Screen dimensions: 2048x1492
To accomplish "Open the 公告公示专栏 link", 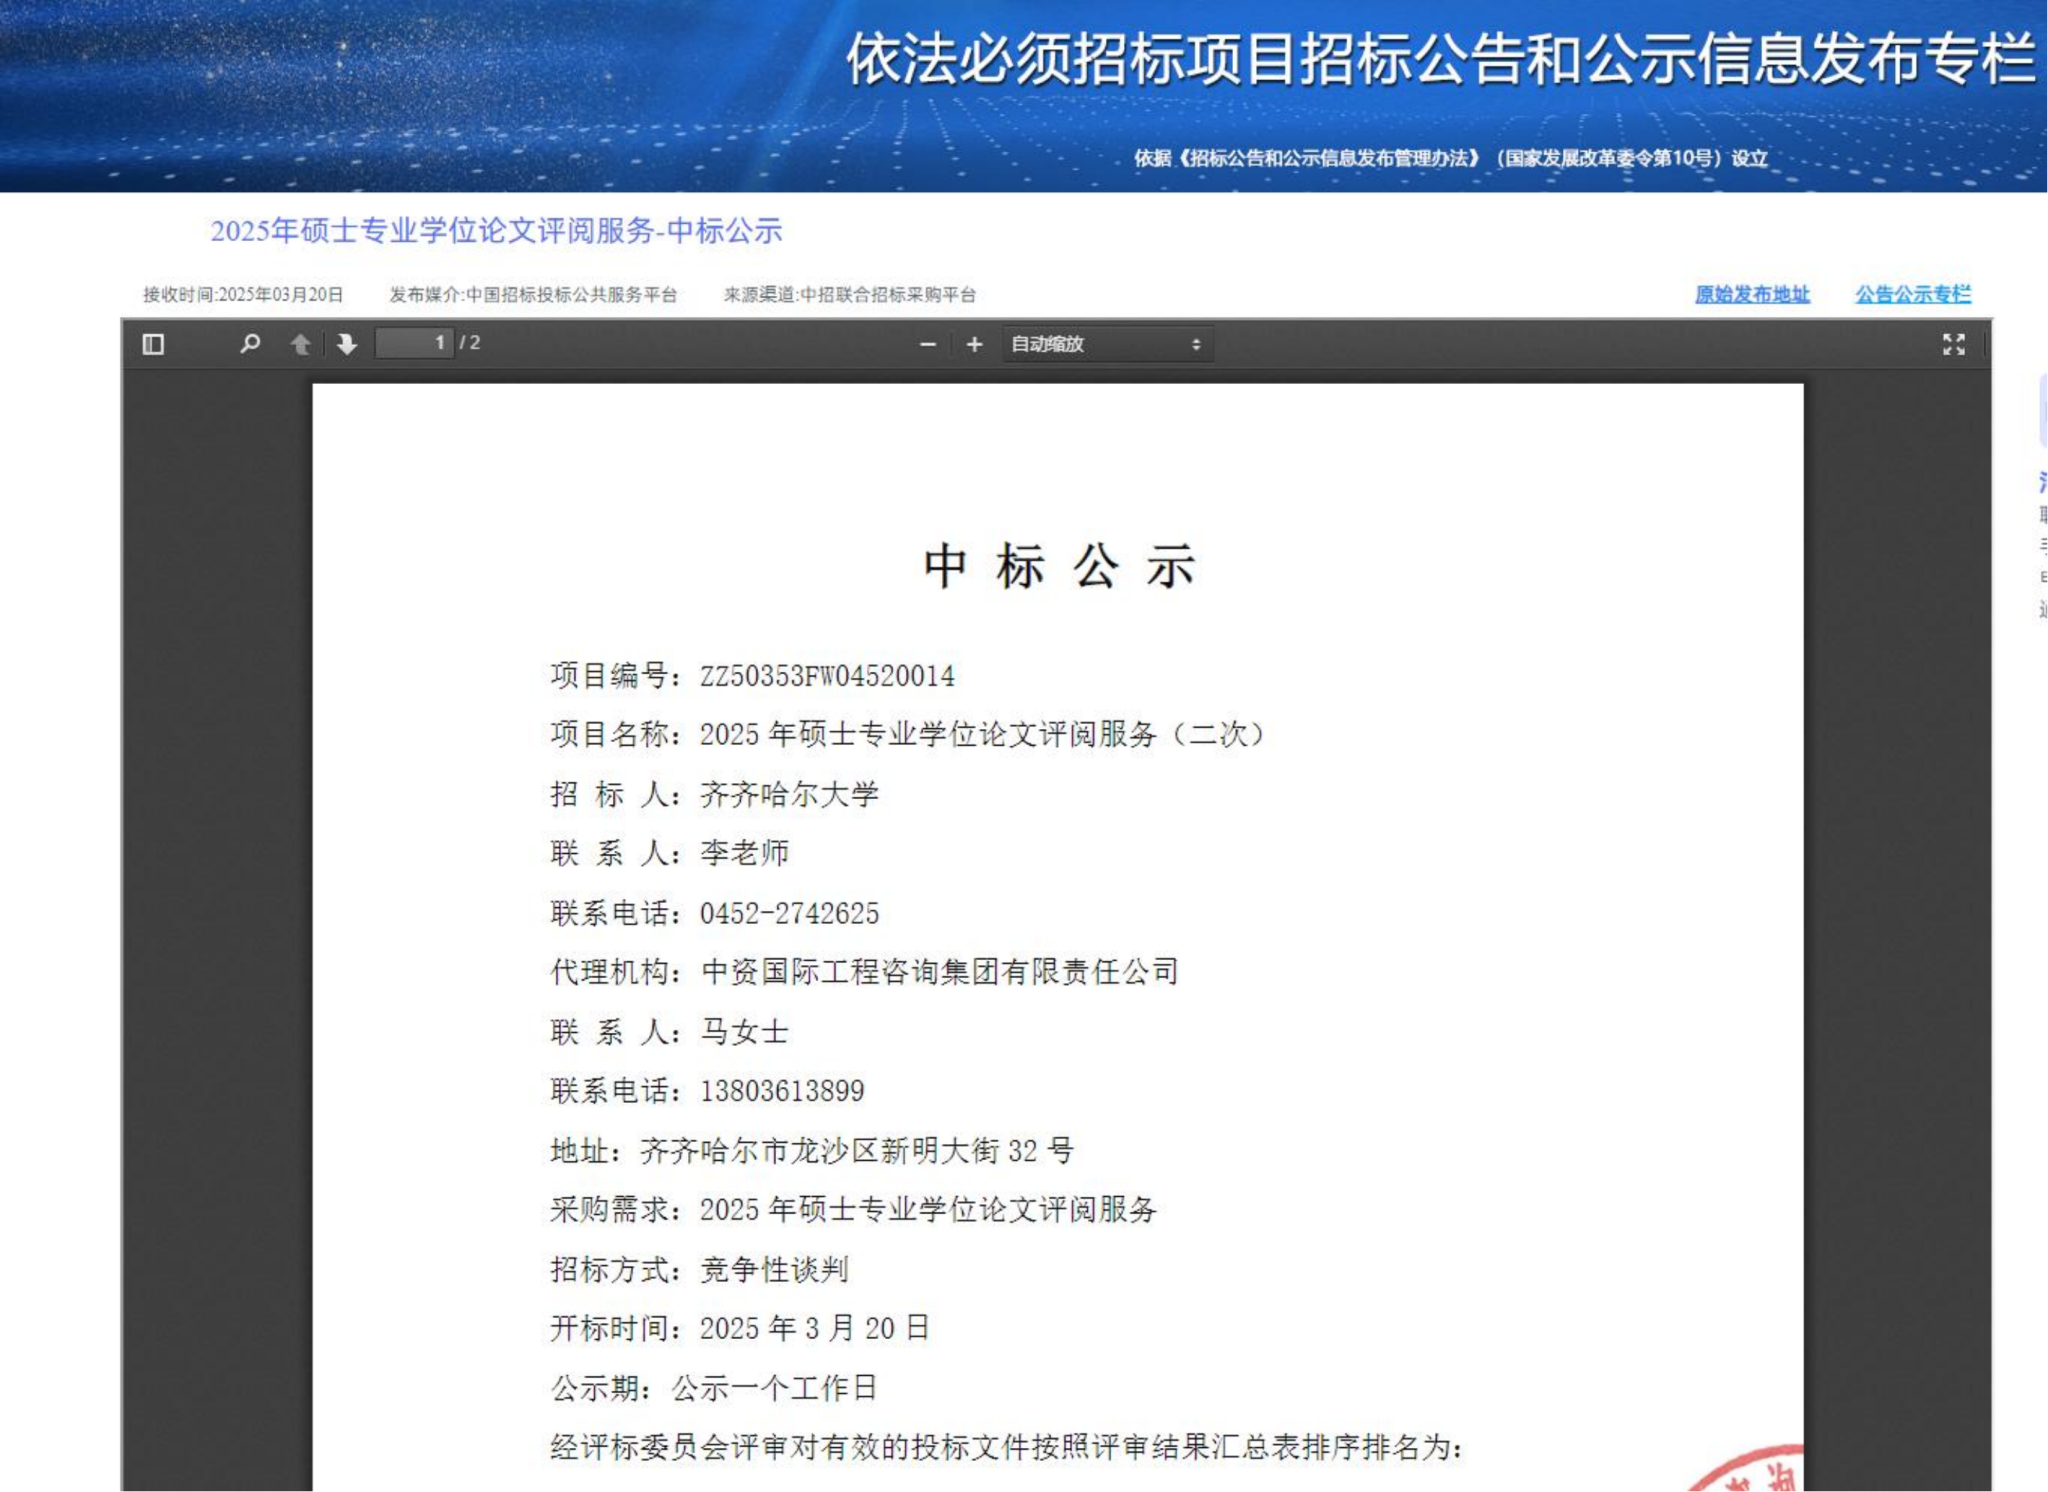I will [x=1912, y=294].
